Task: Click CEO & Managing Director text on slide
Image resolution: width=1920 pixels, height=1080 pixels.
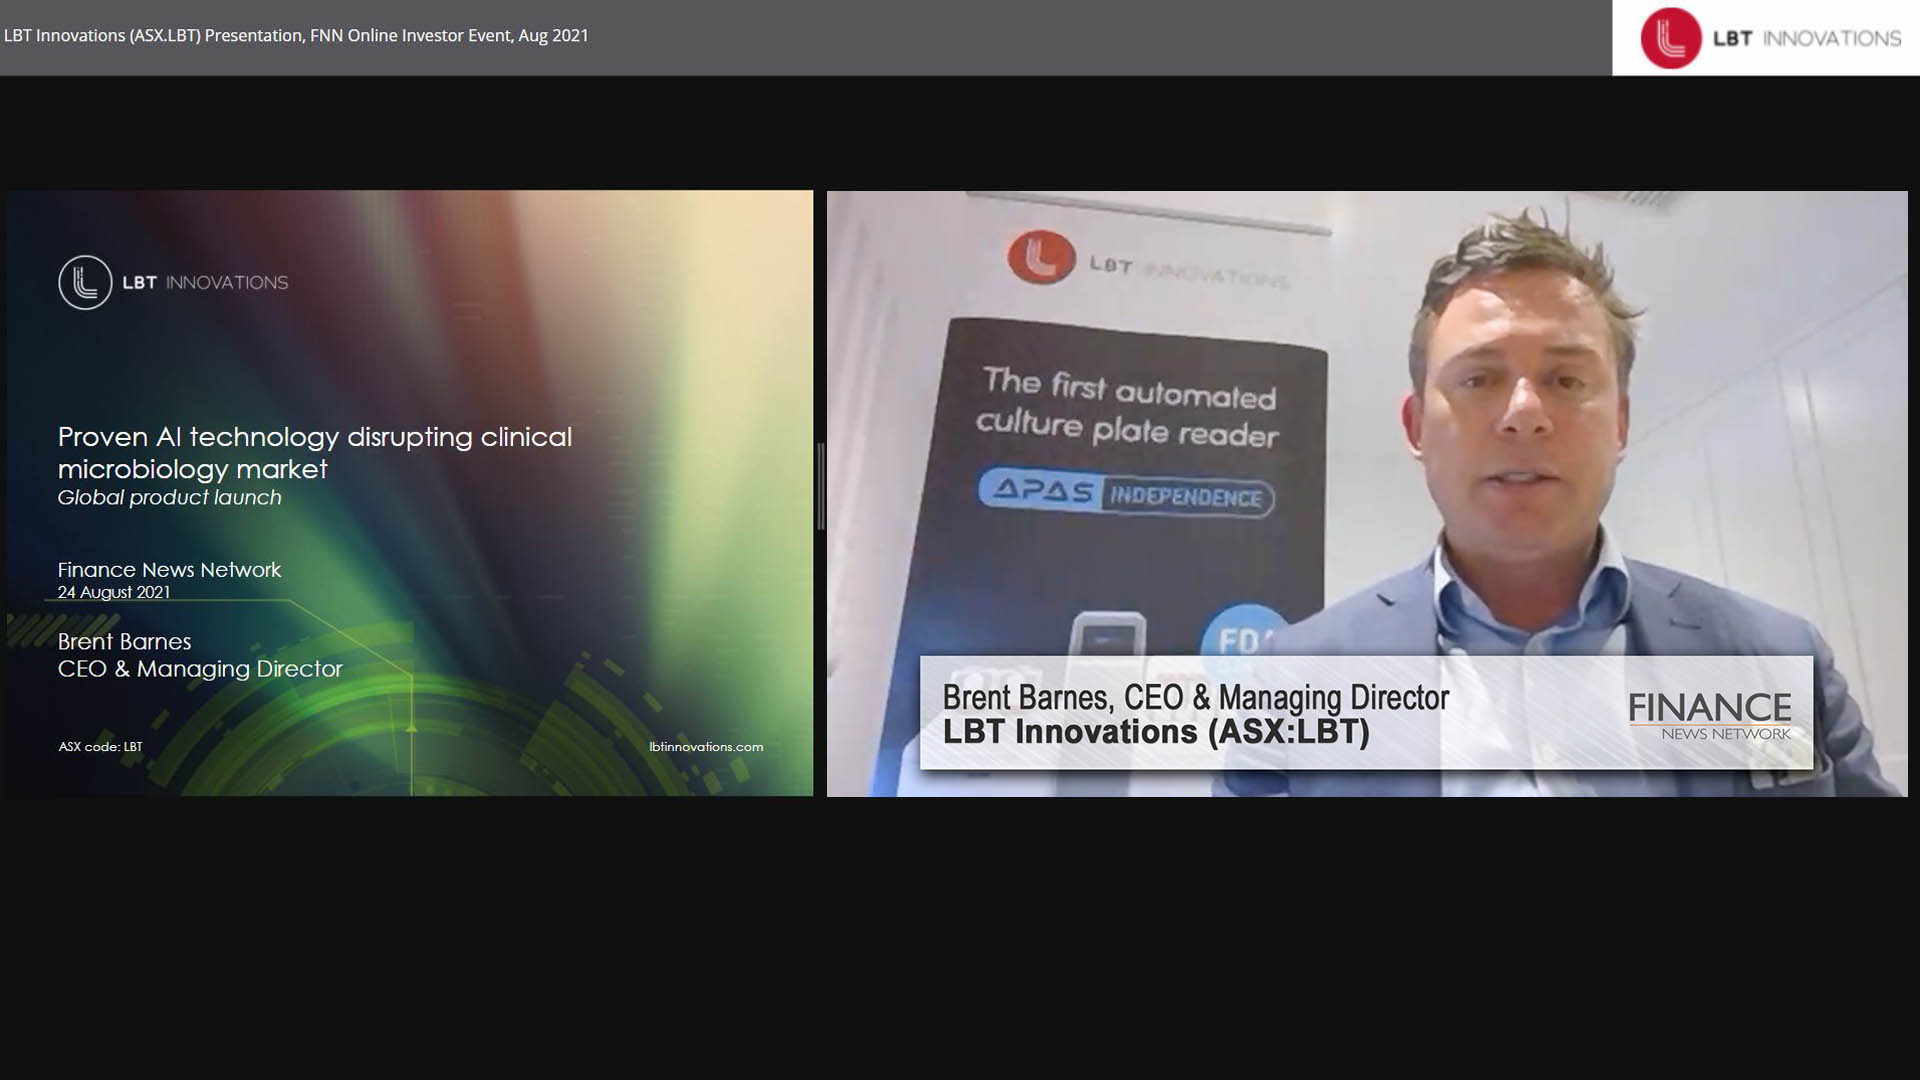Action: click(x=200, y=669)
